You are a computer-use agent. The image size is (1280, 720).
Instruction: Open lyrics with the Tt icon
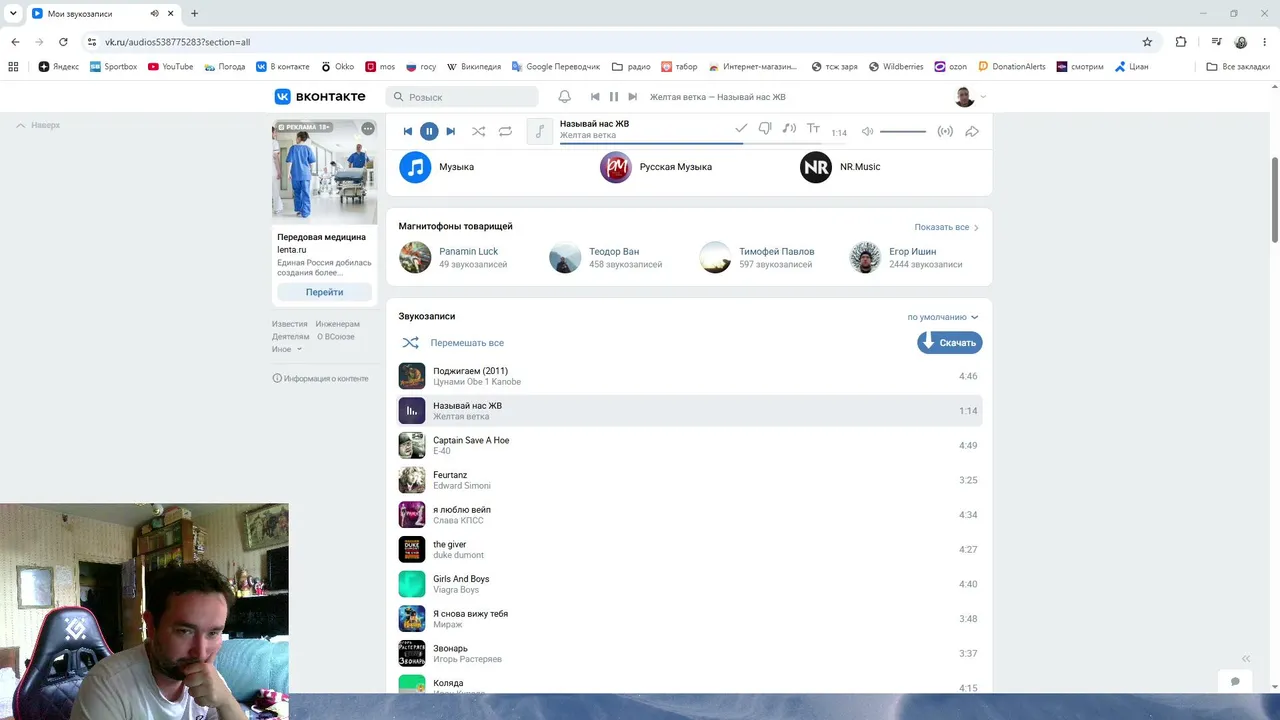point(813,129)
